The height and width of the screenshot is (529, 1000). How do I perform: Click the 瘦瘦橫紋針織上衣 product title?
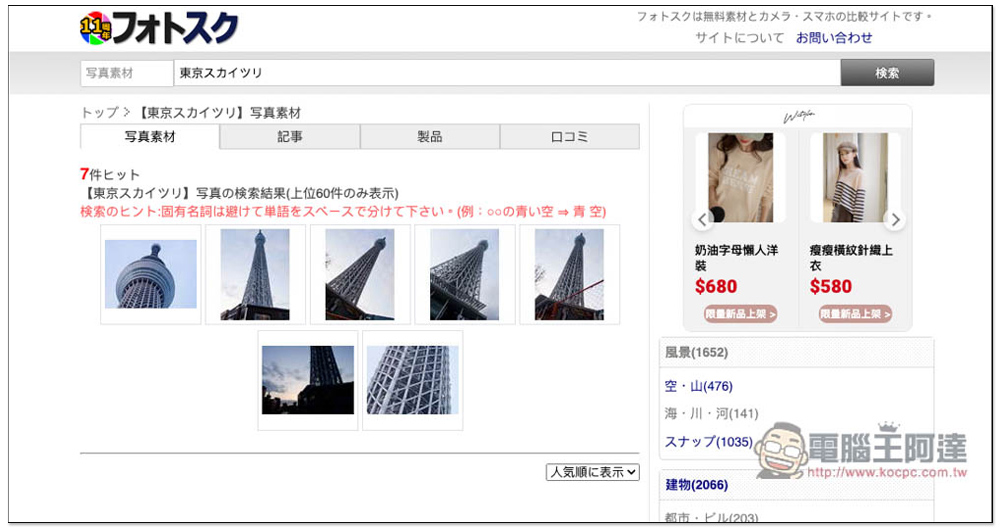(x=851, y=258)
